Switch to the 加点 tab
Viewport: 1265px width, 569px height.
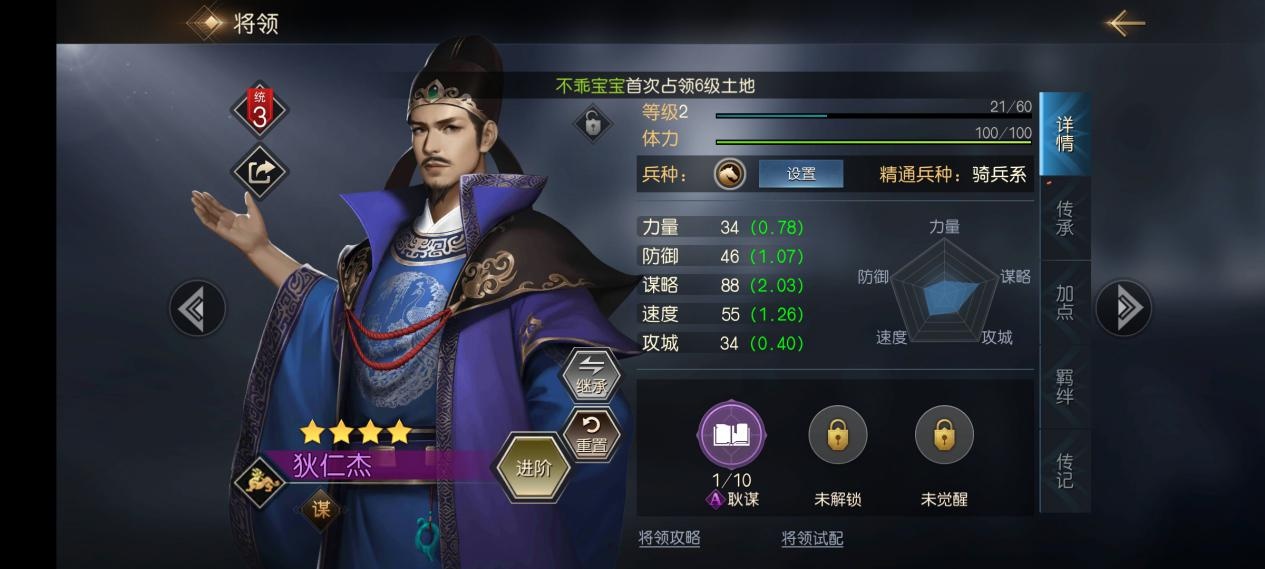pyautogui.click(x=1065, y=302)
